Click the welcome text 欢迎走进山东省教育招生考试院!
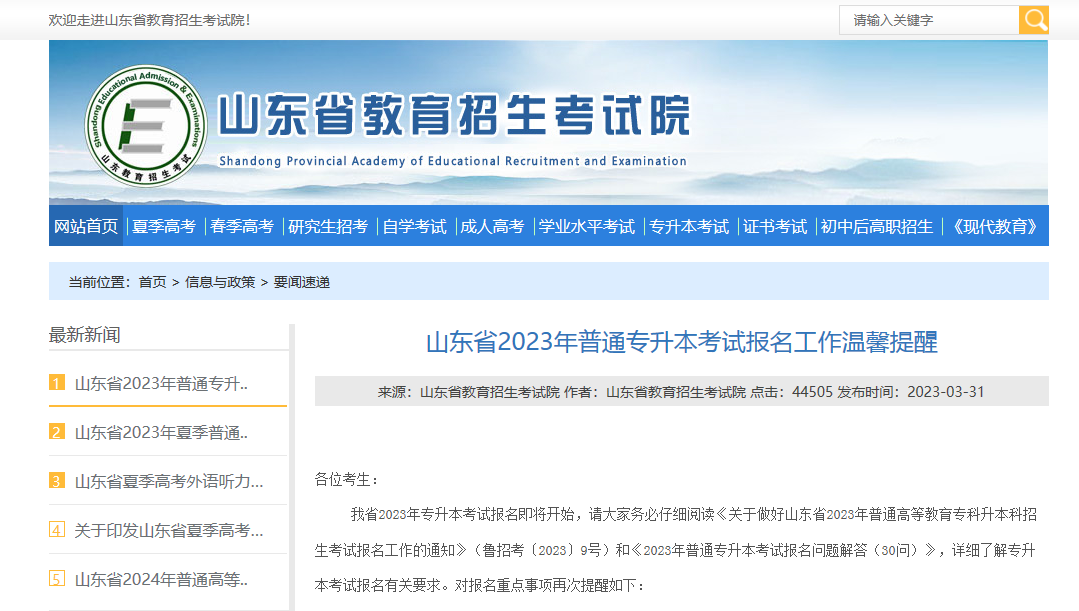Screen dimensions: 1079x611 point(149,20)
